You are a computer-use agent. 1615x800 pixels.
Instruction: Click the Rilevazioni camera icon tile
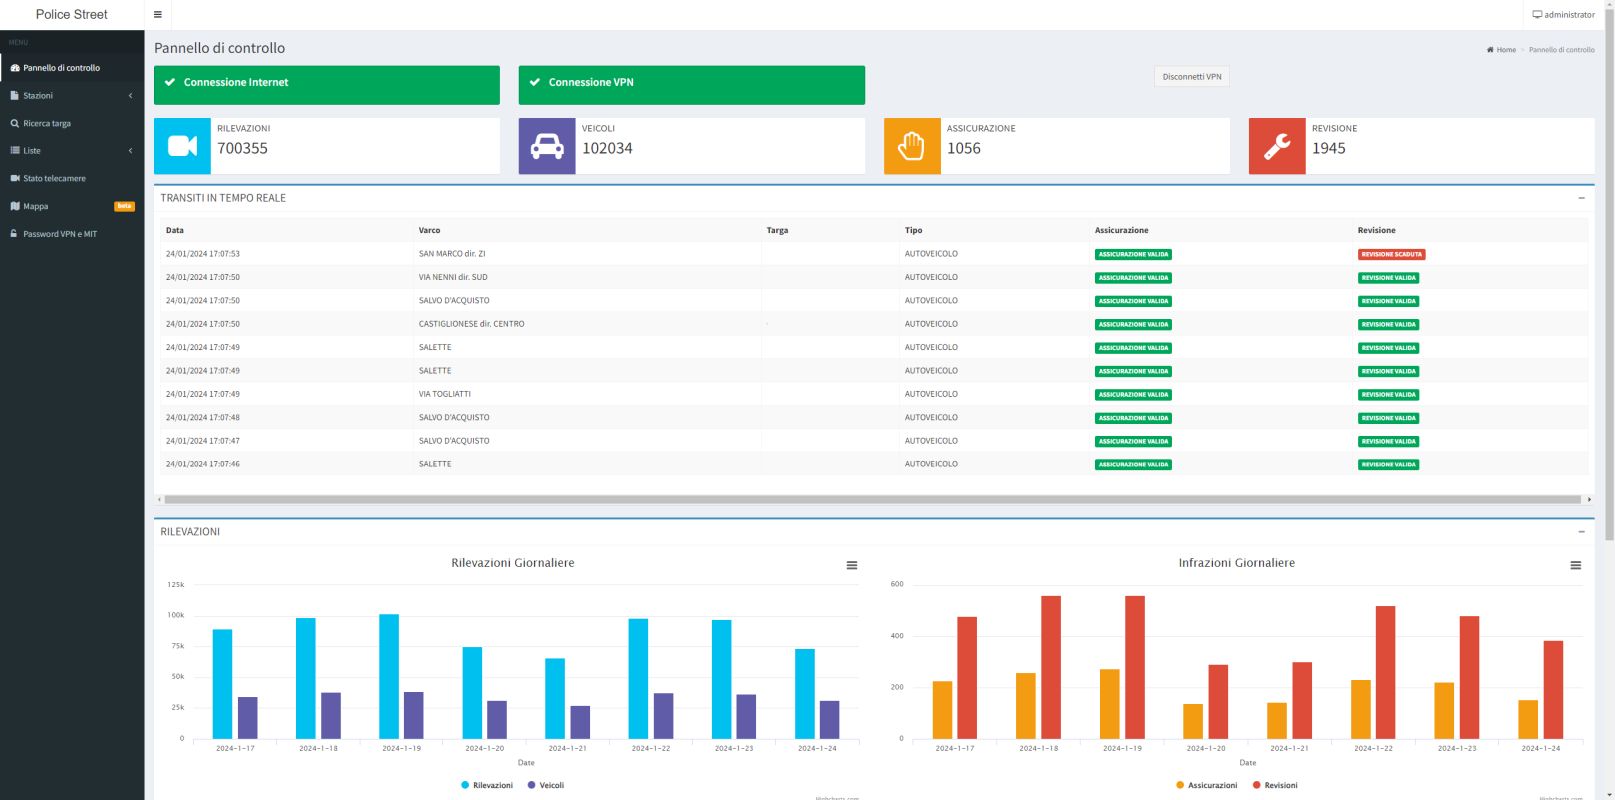click(x=182, y=146)
